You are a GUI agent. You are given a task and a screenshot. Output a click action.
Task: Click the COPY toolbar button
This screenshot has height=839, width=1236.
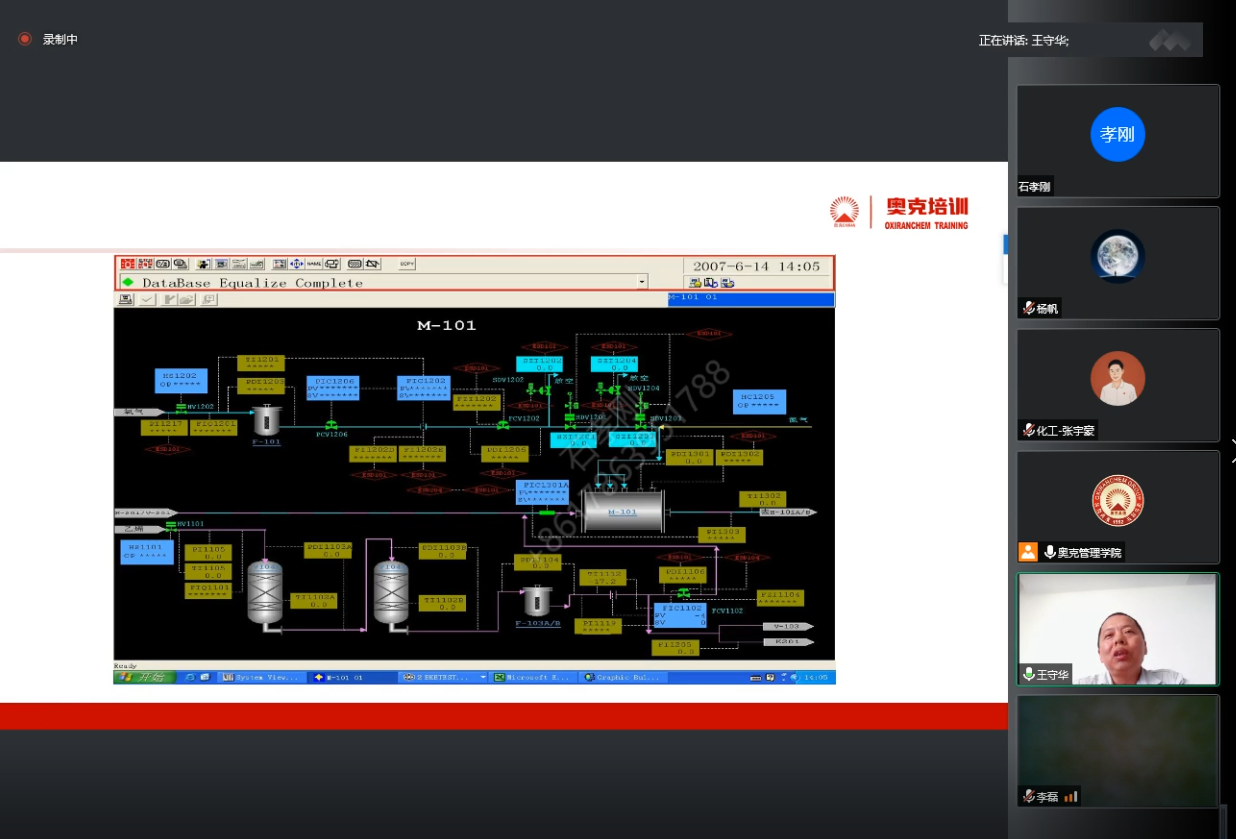click(406, 264)
